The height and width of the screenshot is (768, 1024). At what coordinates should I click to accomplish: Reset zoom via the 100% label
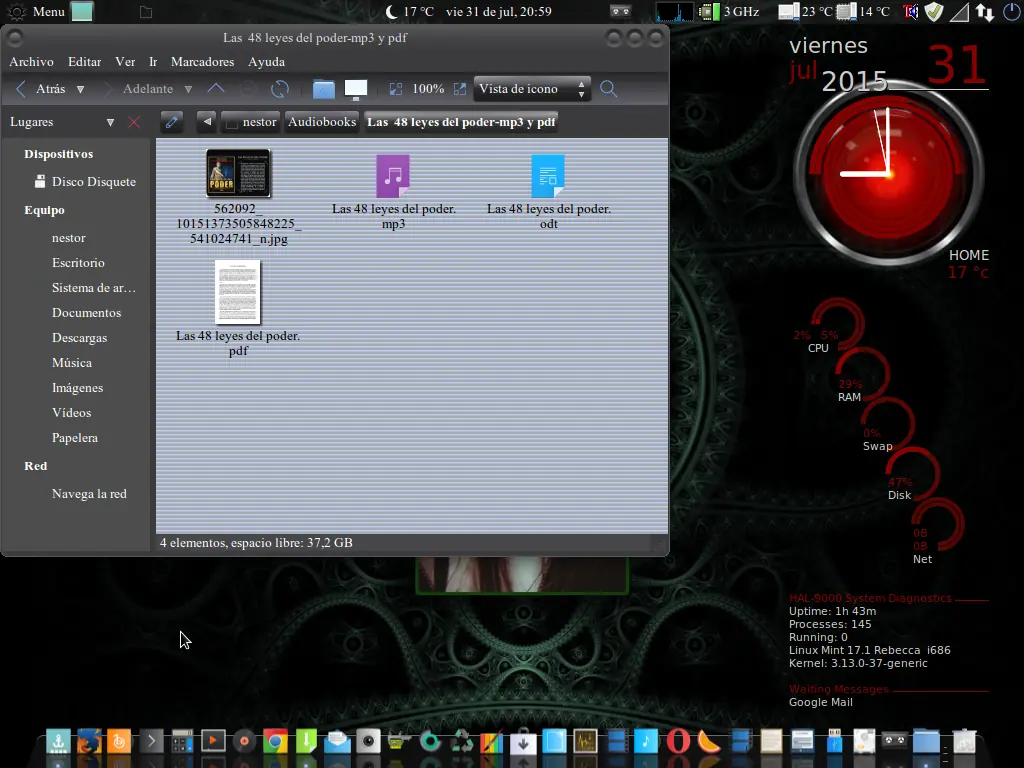[x=428, y=89]
